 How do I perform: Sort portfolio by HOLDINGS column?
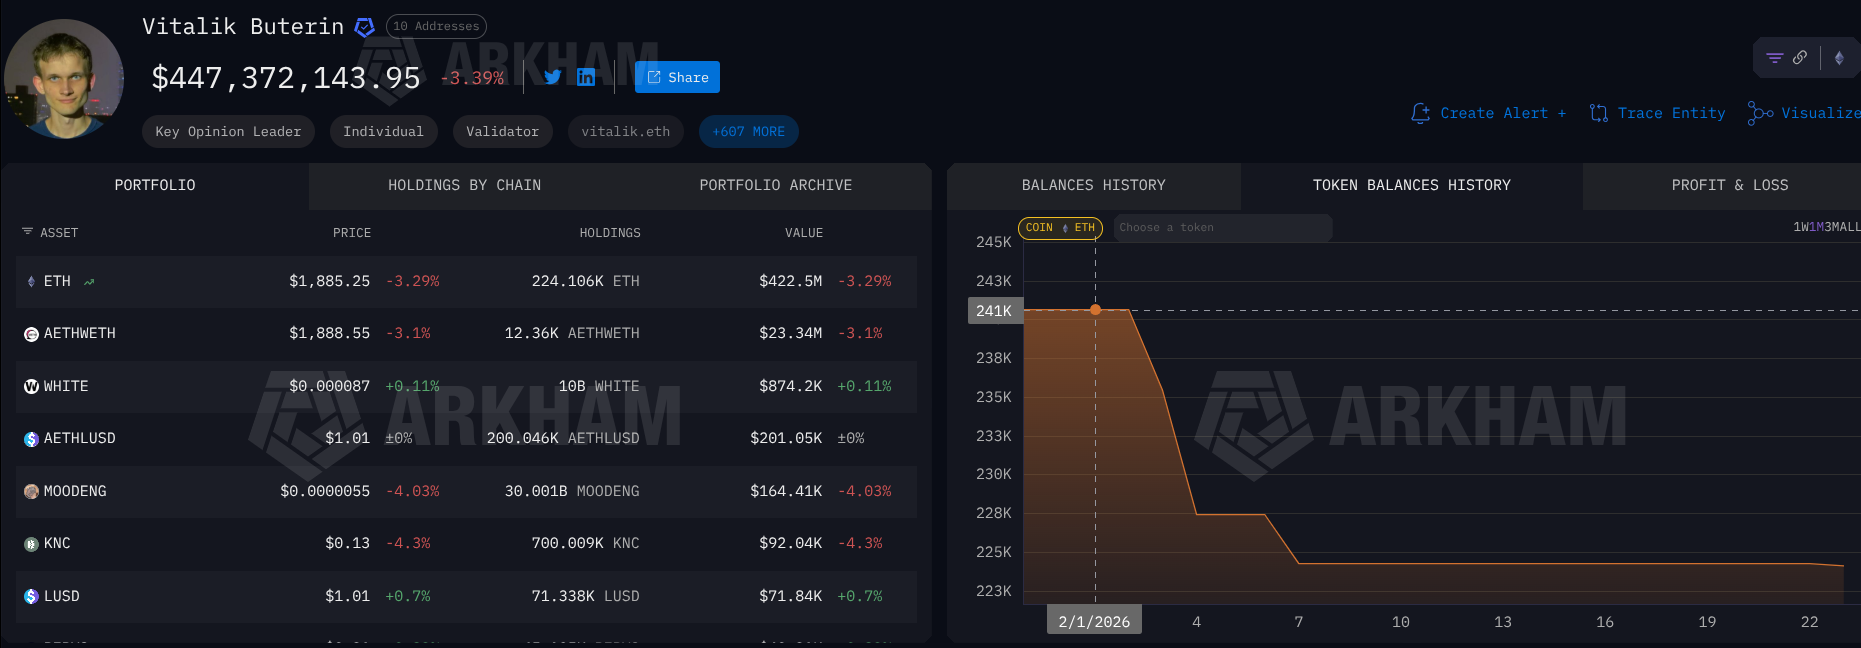(x=610, y=233)
